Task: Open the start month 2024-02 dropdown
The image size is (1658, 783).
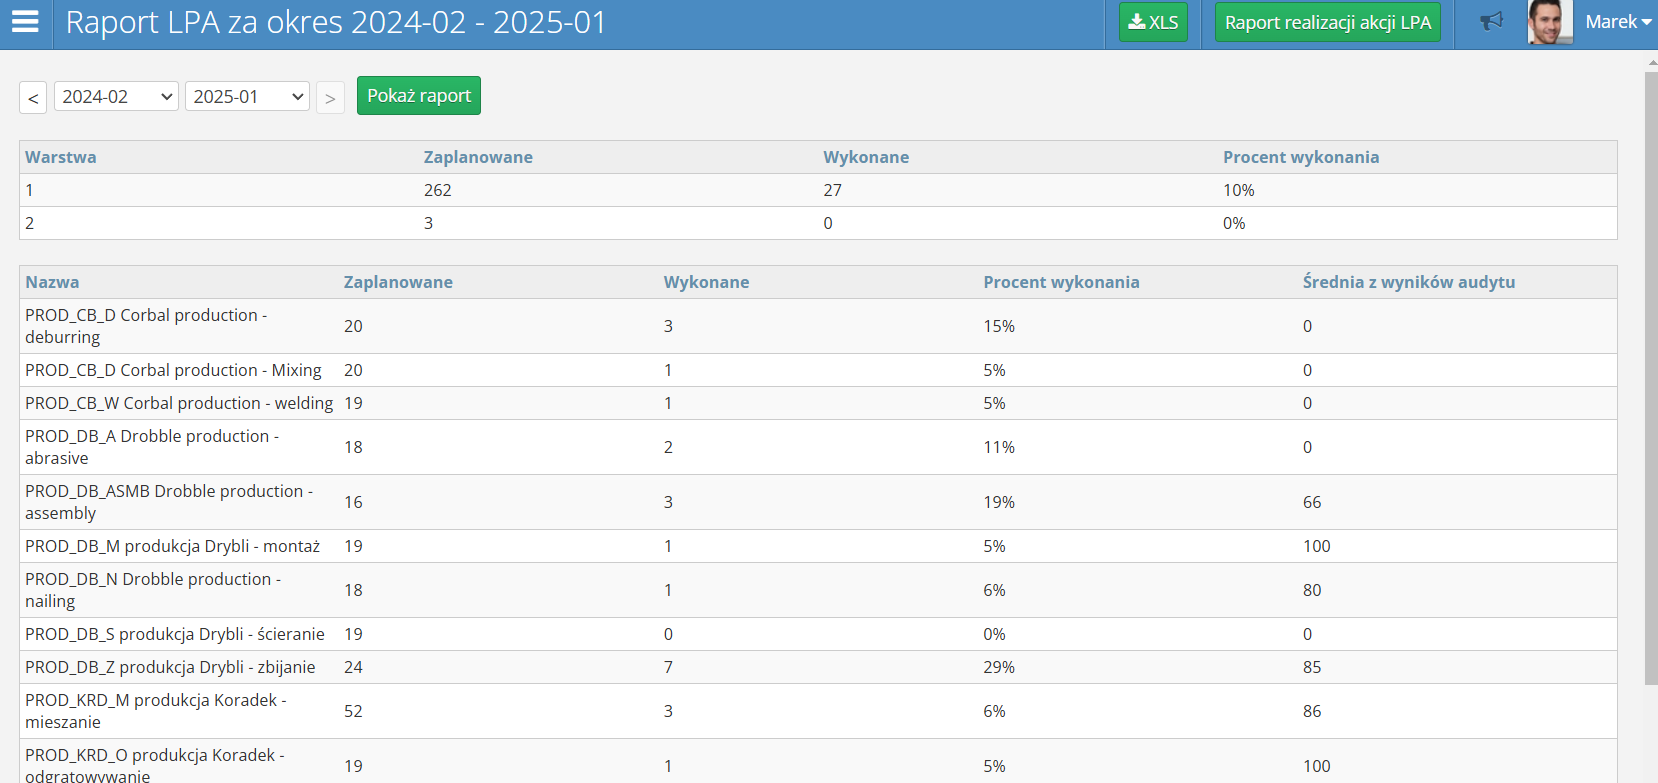Action: point(116,97)
